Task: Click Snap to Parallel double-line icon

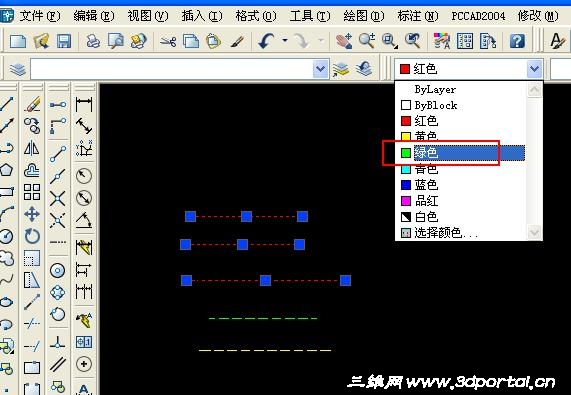Action: click(58, 364)
